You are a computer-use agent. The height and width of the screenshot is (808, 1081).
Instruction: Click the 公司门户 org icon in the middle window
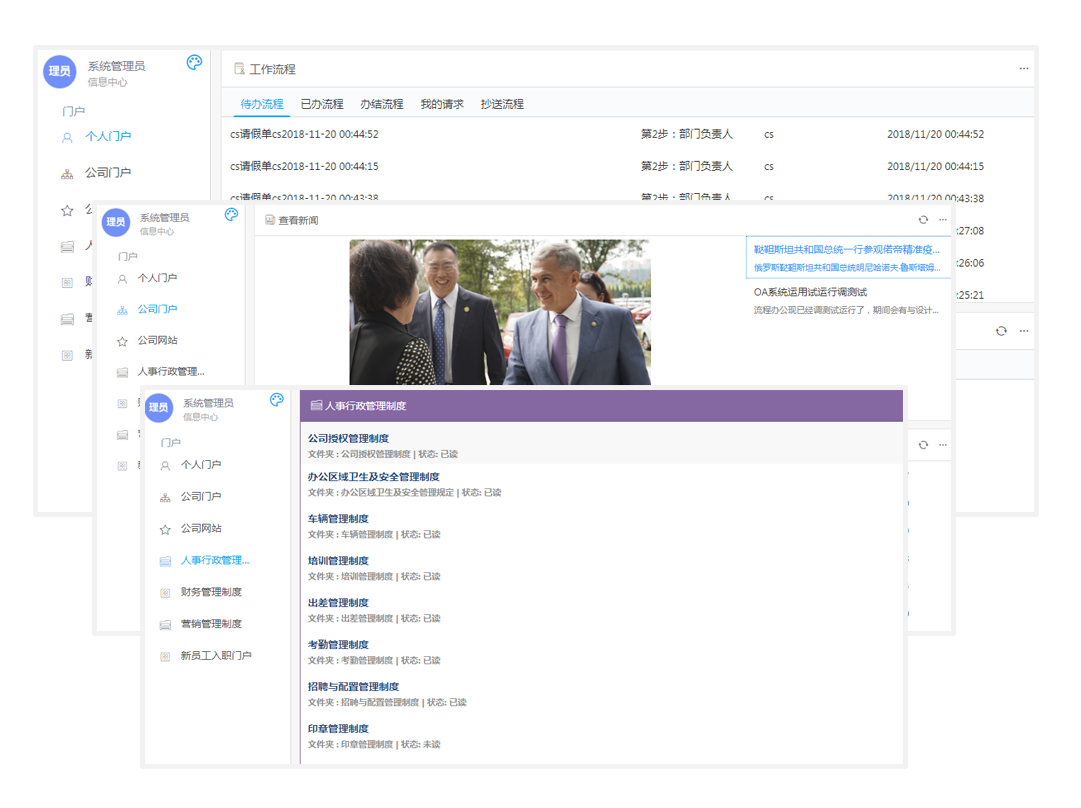point(122,310)
